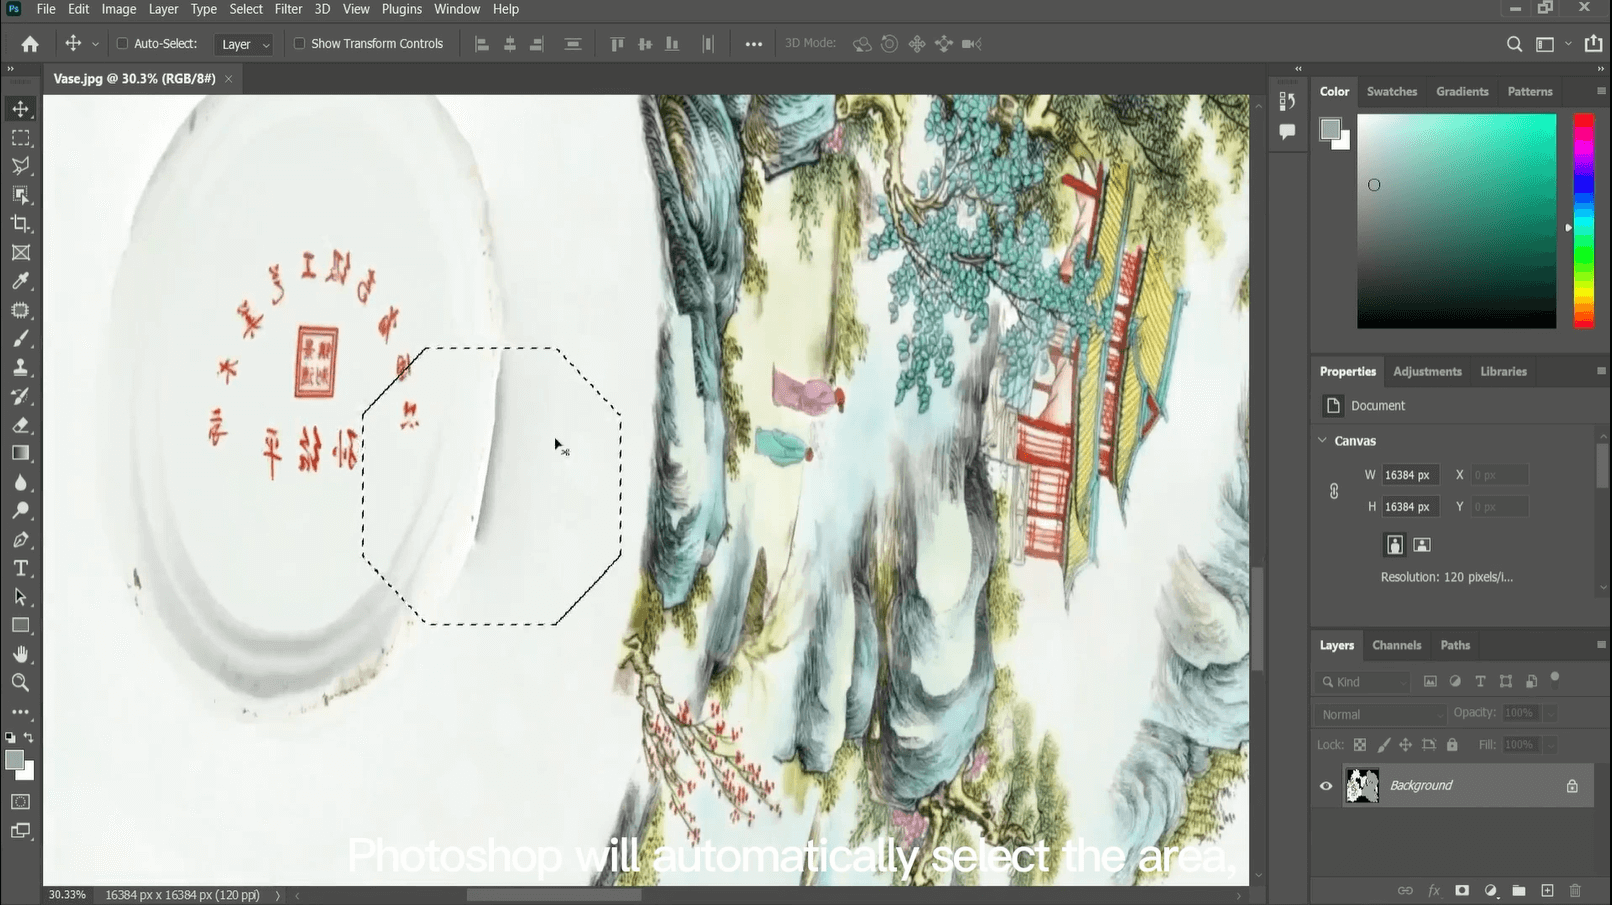1612x905 pixels.
Task: Switch to the Adjustments tab
Action: point(1427,371)
